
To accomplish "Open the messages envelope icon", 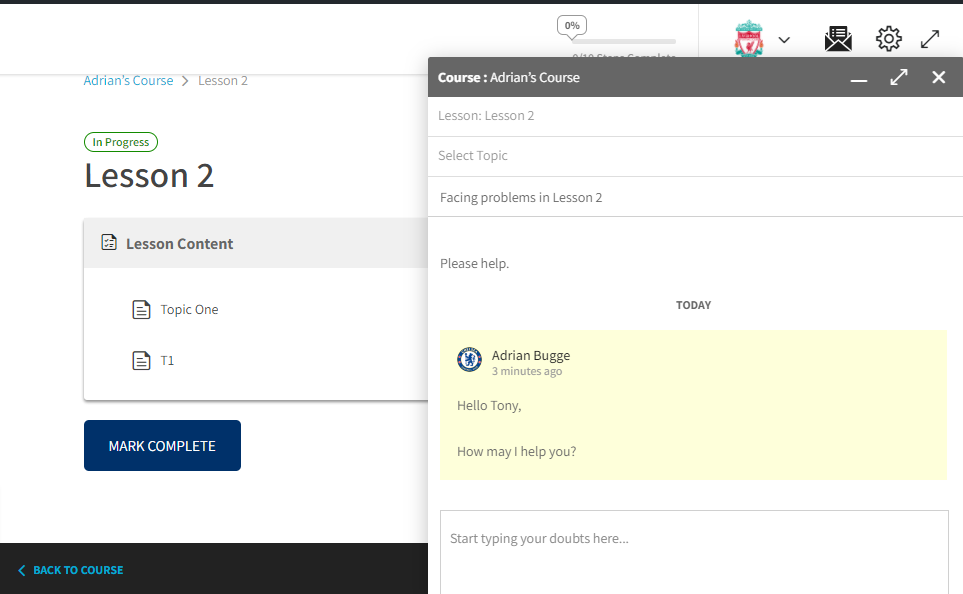I will click(838, 39).
